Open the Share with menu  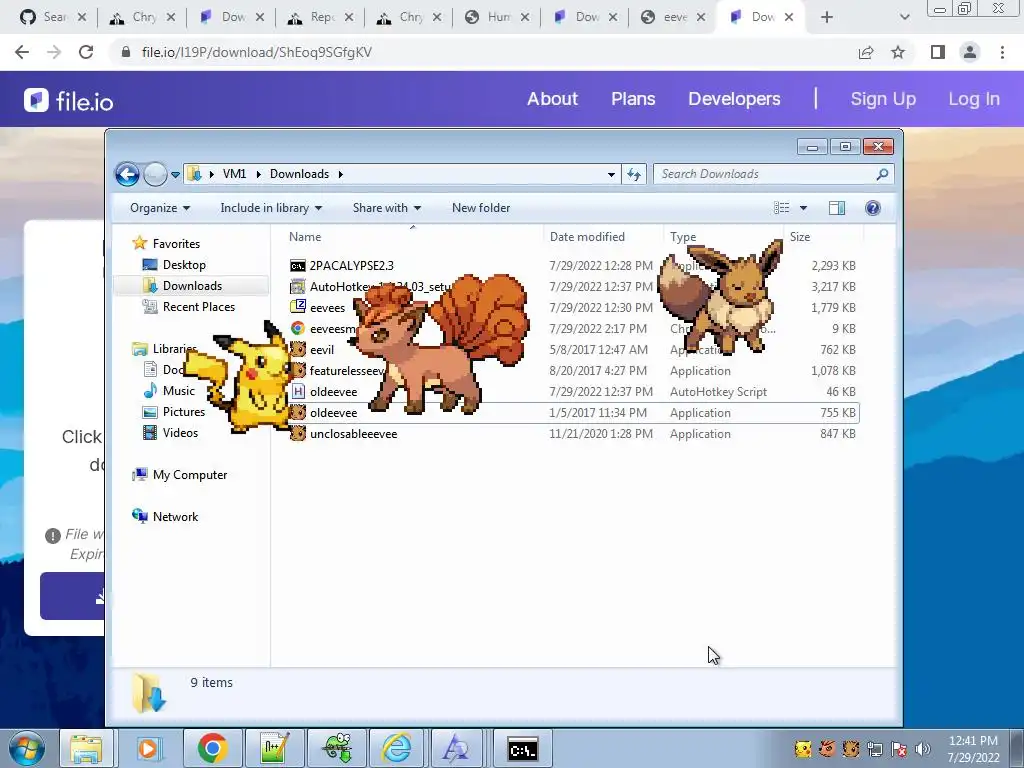click(387, 208)
